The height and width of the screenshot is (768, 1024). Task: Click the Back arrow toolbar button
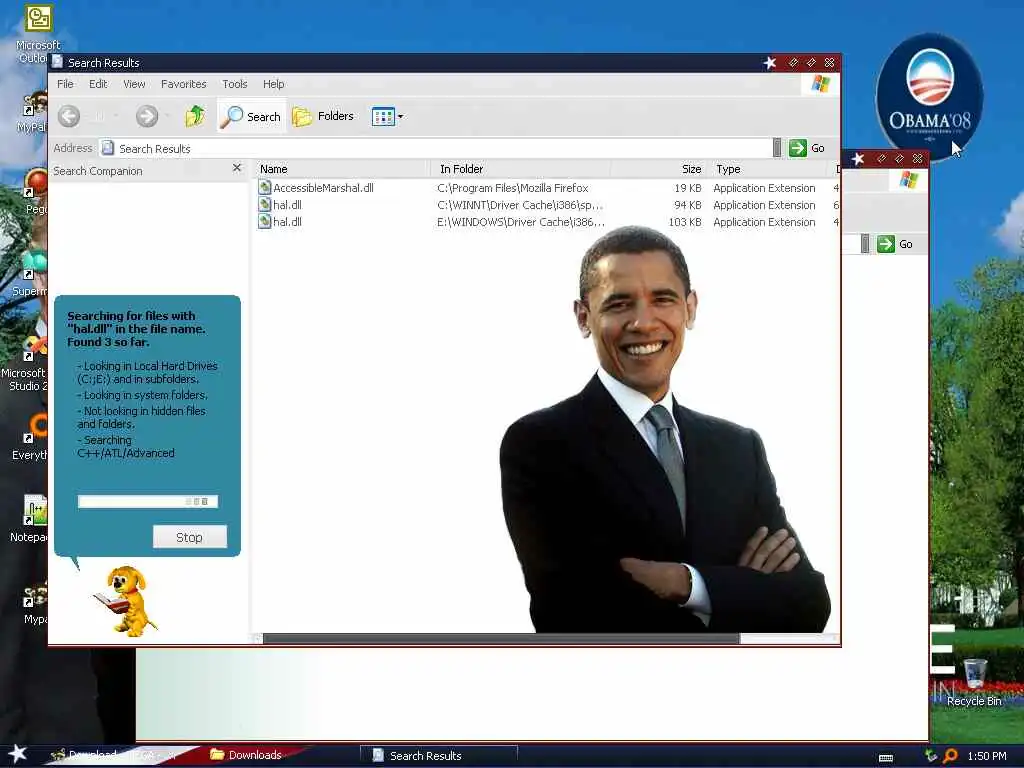coord(69,116)
